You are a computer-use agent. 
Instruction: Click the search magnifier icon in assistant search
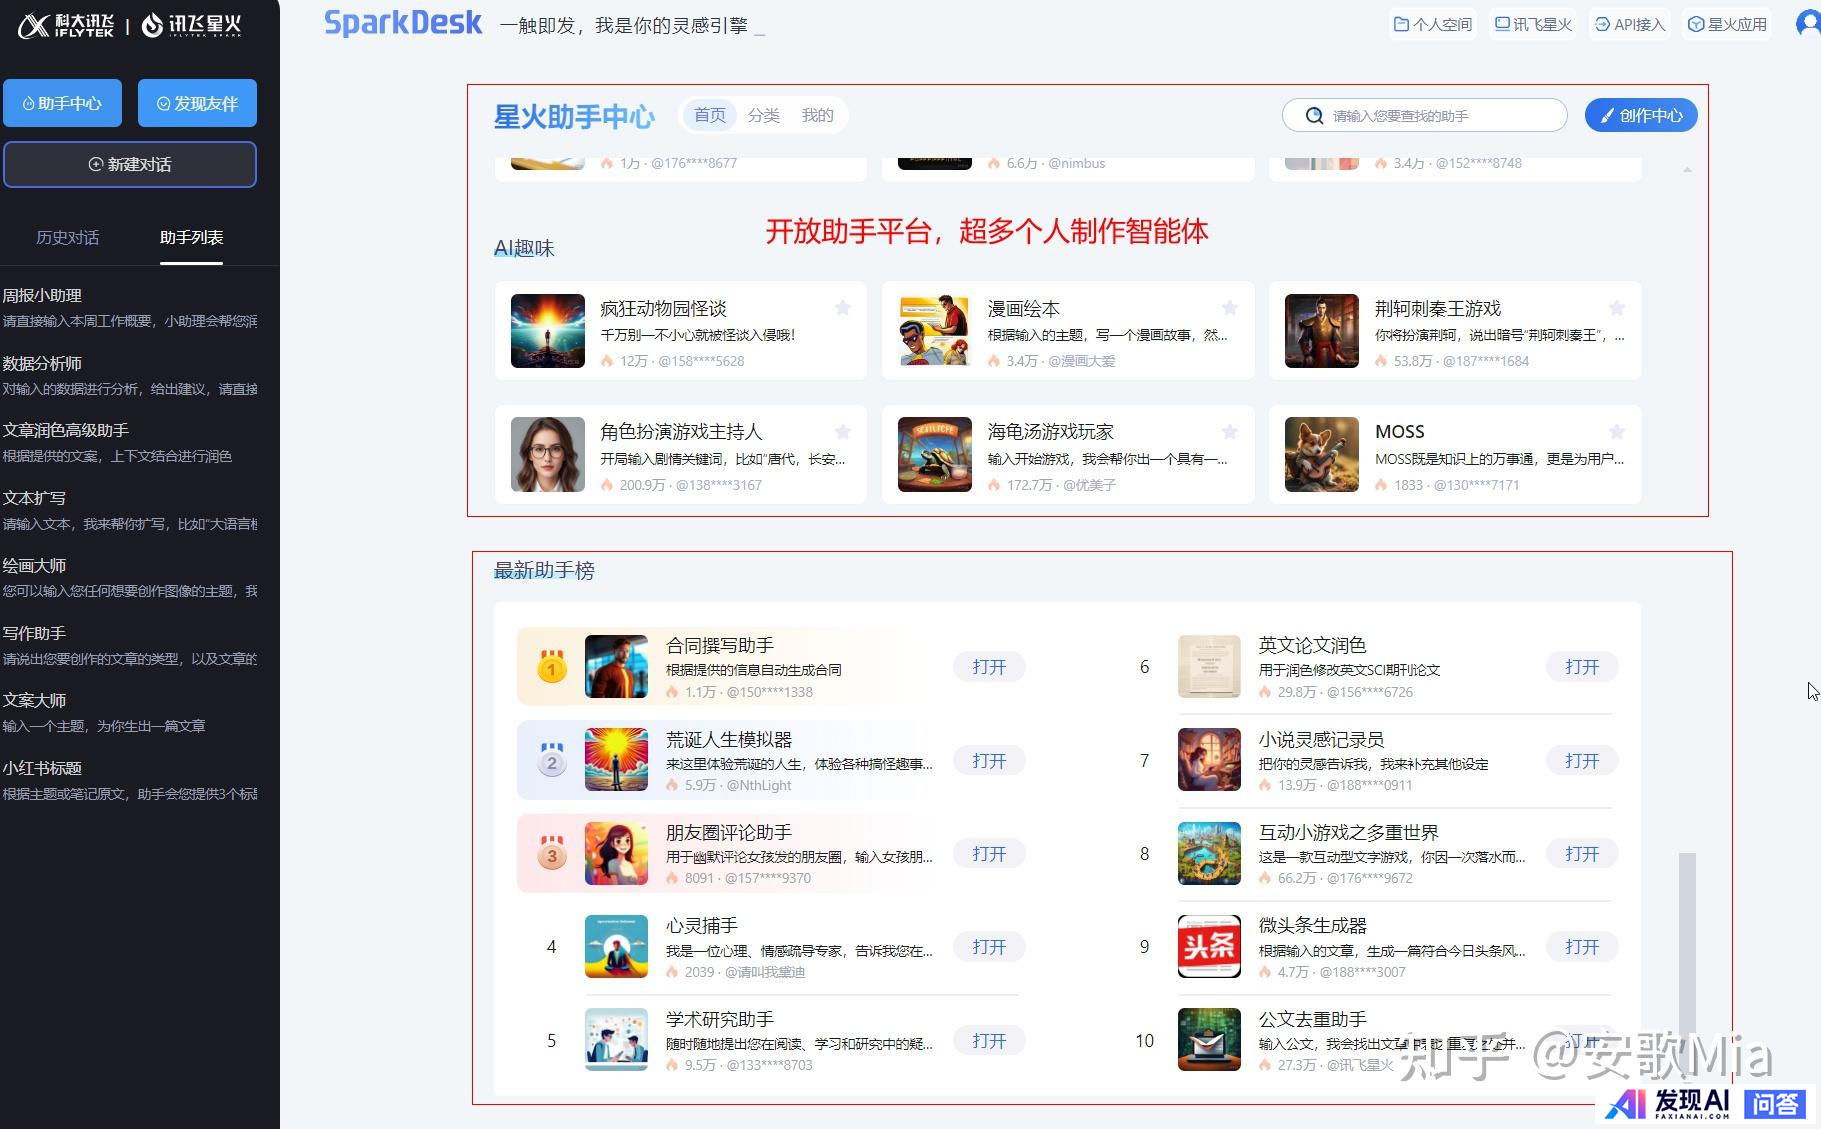click(x=1315, y=116)
